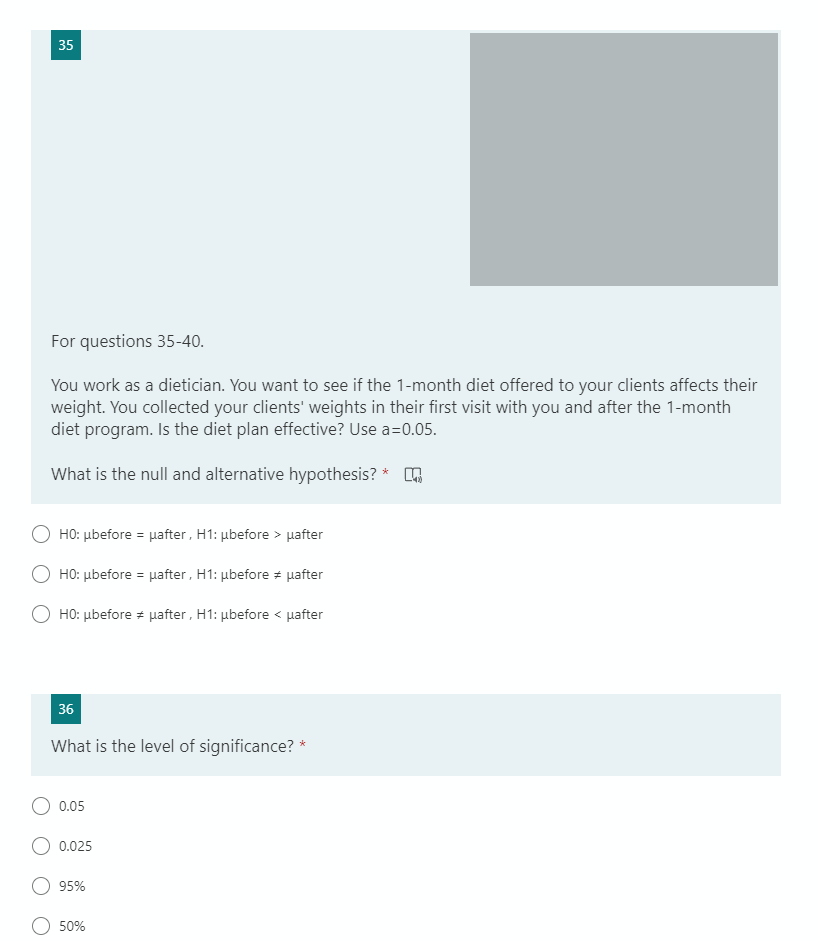
Task: Pick the 50% answer choice
Action: click(x=41, y=926)
